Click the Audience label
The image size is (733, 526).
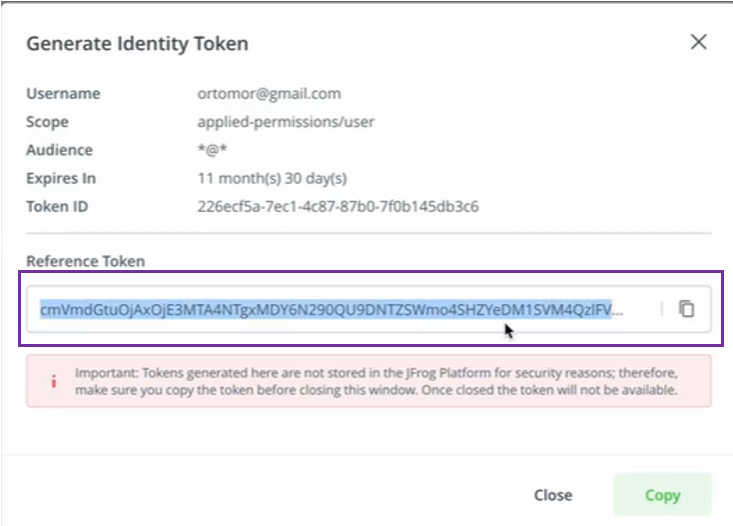[x=59, y=150]
